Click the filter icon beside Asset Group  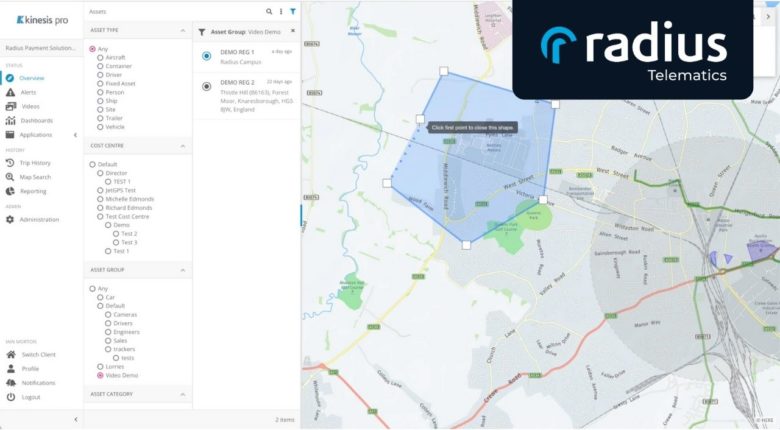coord(201,32)
